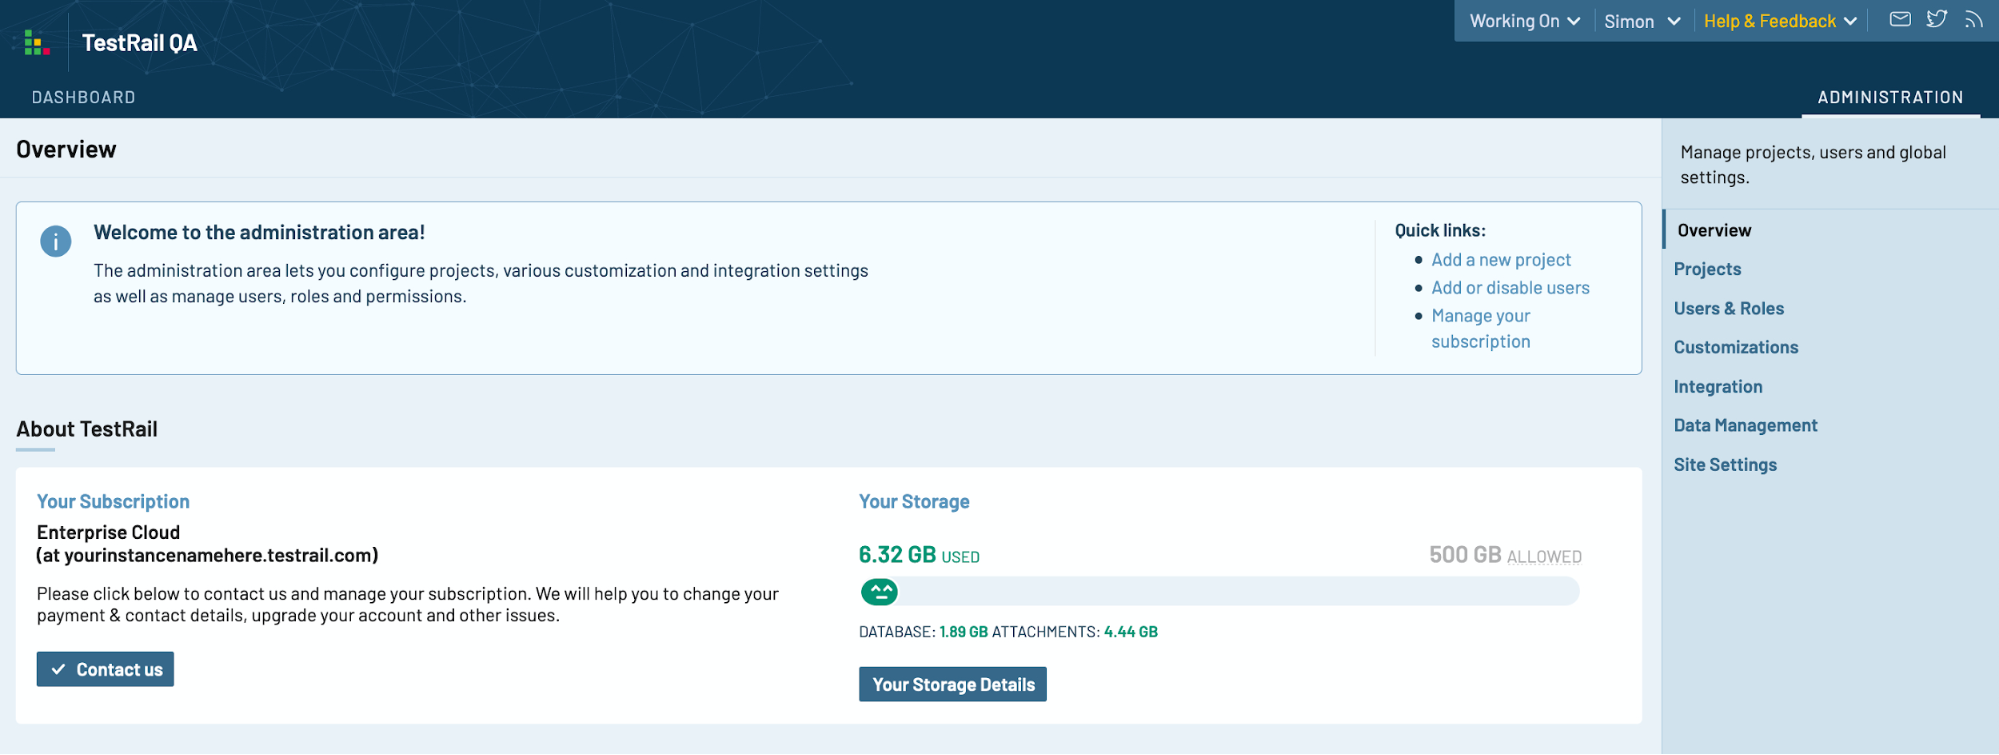
Task: Open Your Storage Details button
Action: pos(952,684)
